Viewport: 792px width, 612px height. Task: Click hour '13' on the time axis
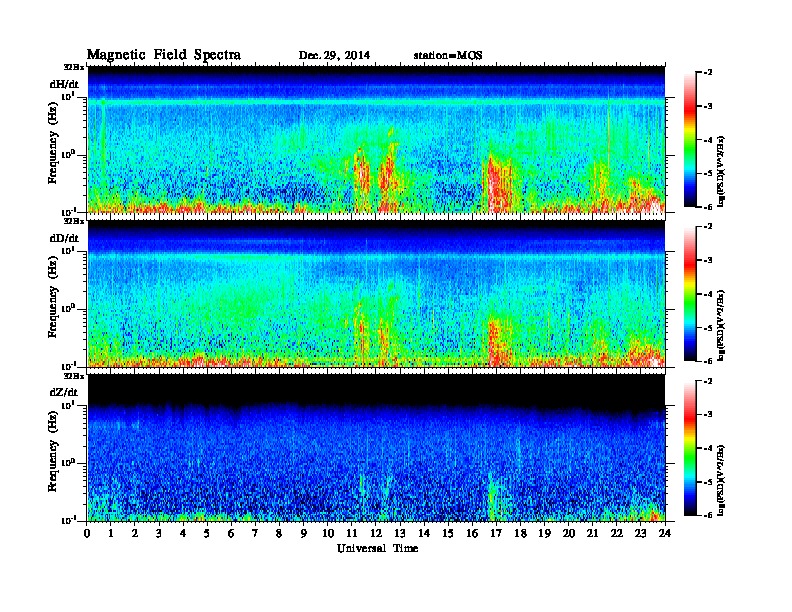click(x=400, y=534)
